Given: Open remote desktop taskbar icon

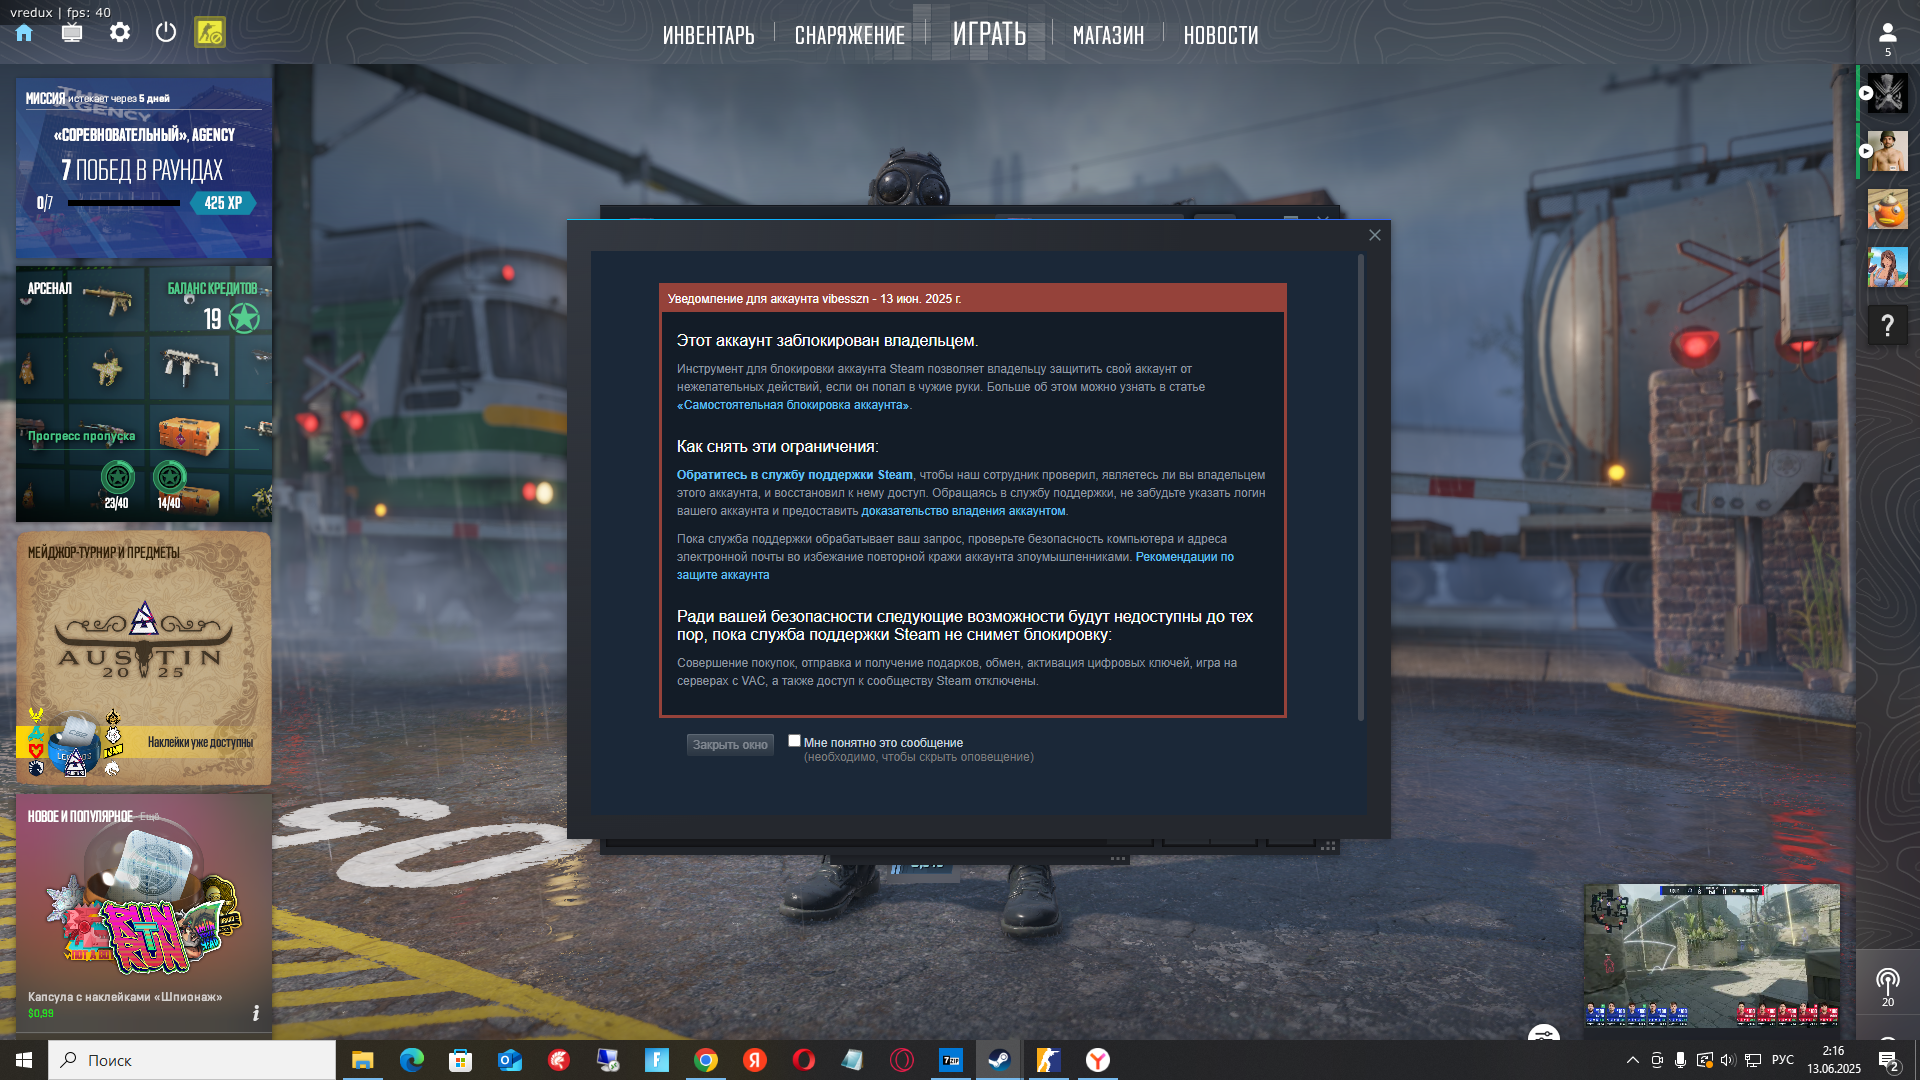Looking at the screenshot, I should [x=607, y=1060].
